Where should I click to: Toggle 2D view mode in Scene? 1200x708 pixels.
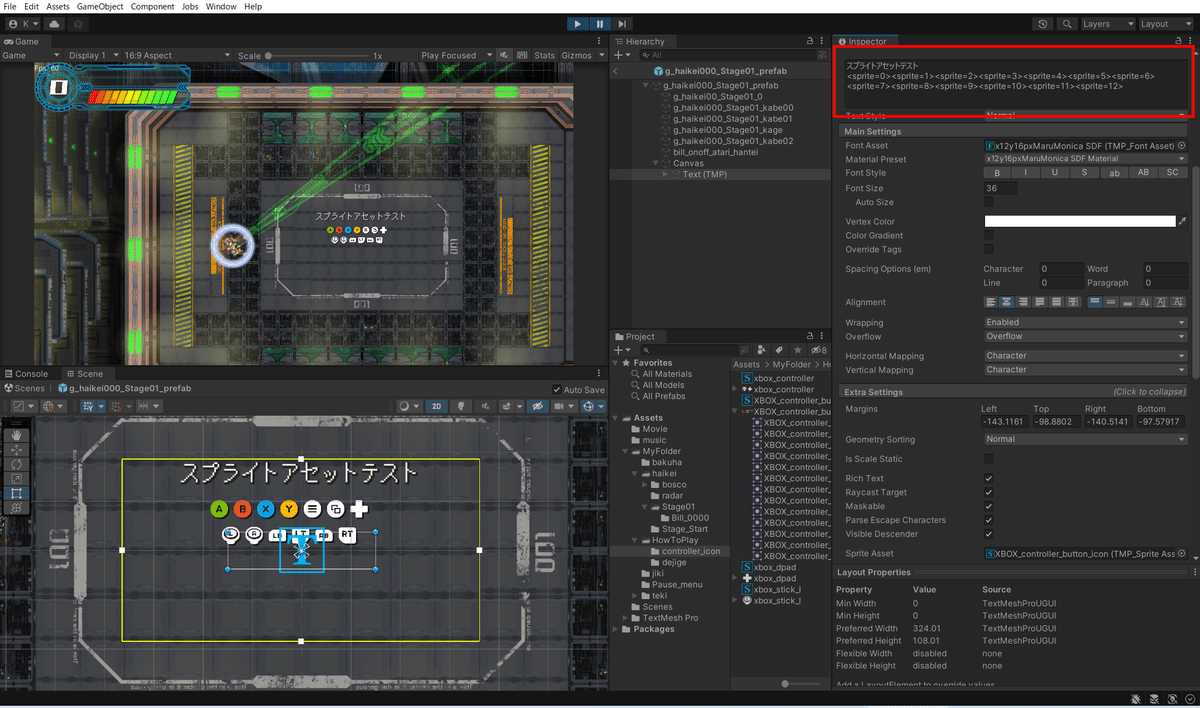[436, 406]
